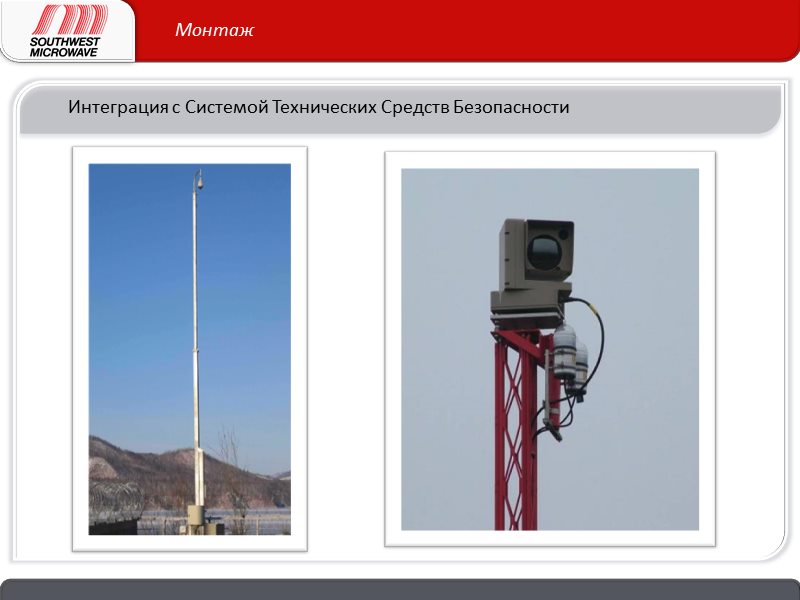800x600 pixels.
Task: Select the Монтаж title in red header
Action: pos(214,30)
